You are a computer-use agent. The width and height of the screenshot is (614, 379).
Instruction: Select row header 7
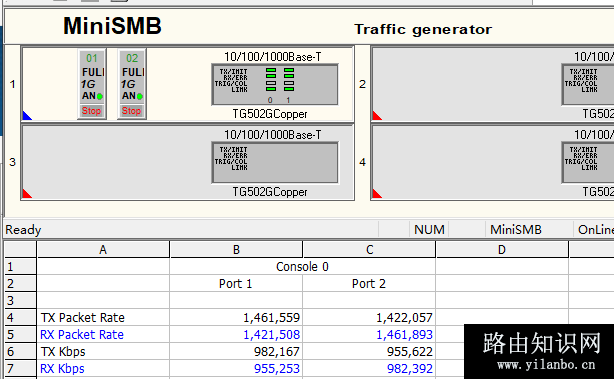[x=20, y=368]
